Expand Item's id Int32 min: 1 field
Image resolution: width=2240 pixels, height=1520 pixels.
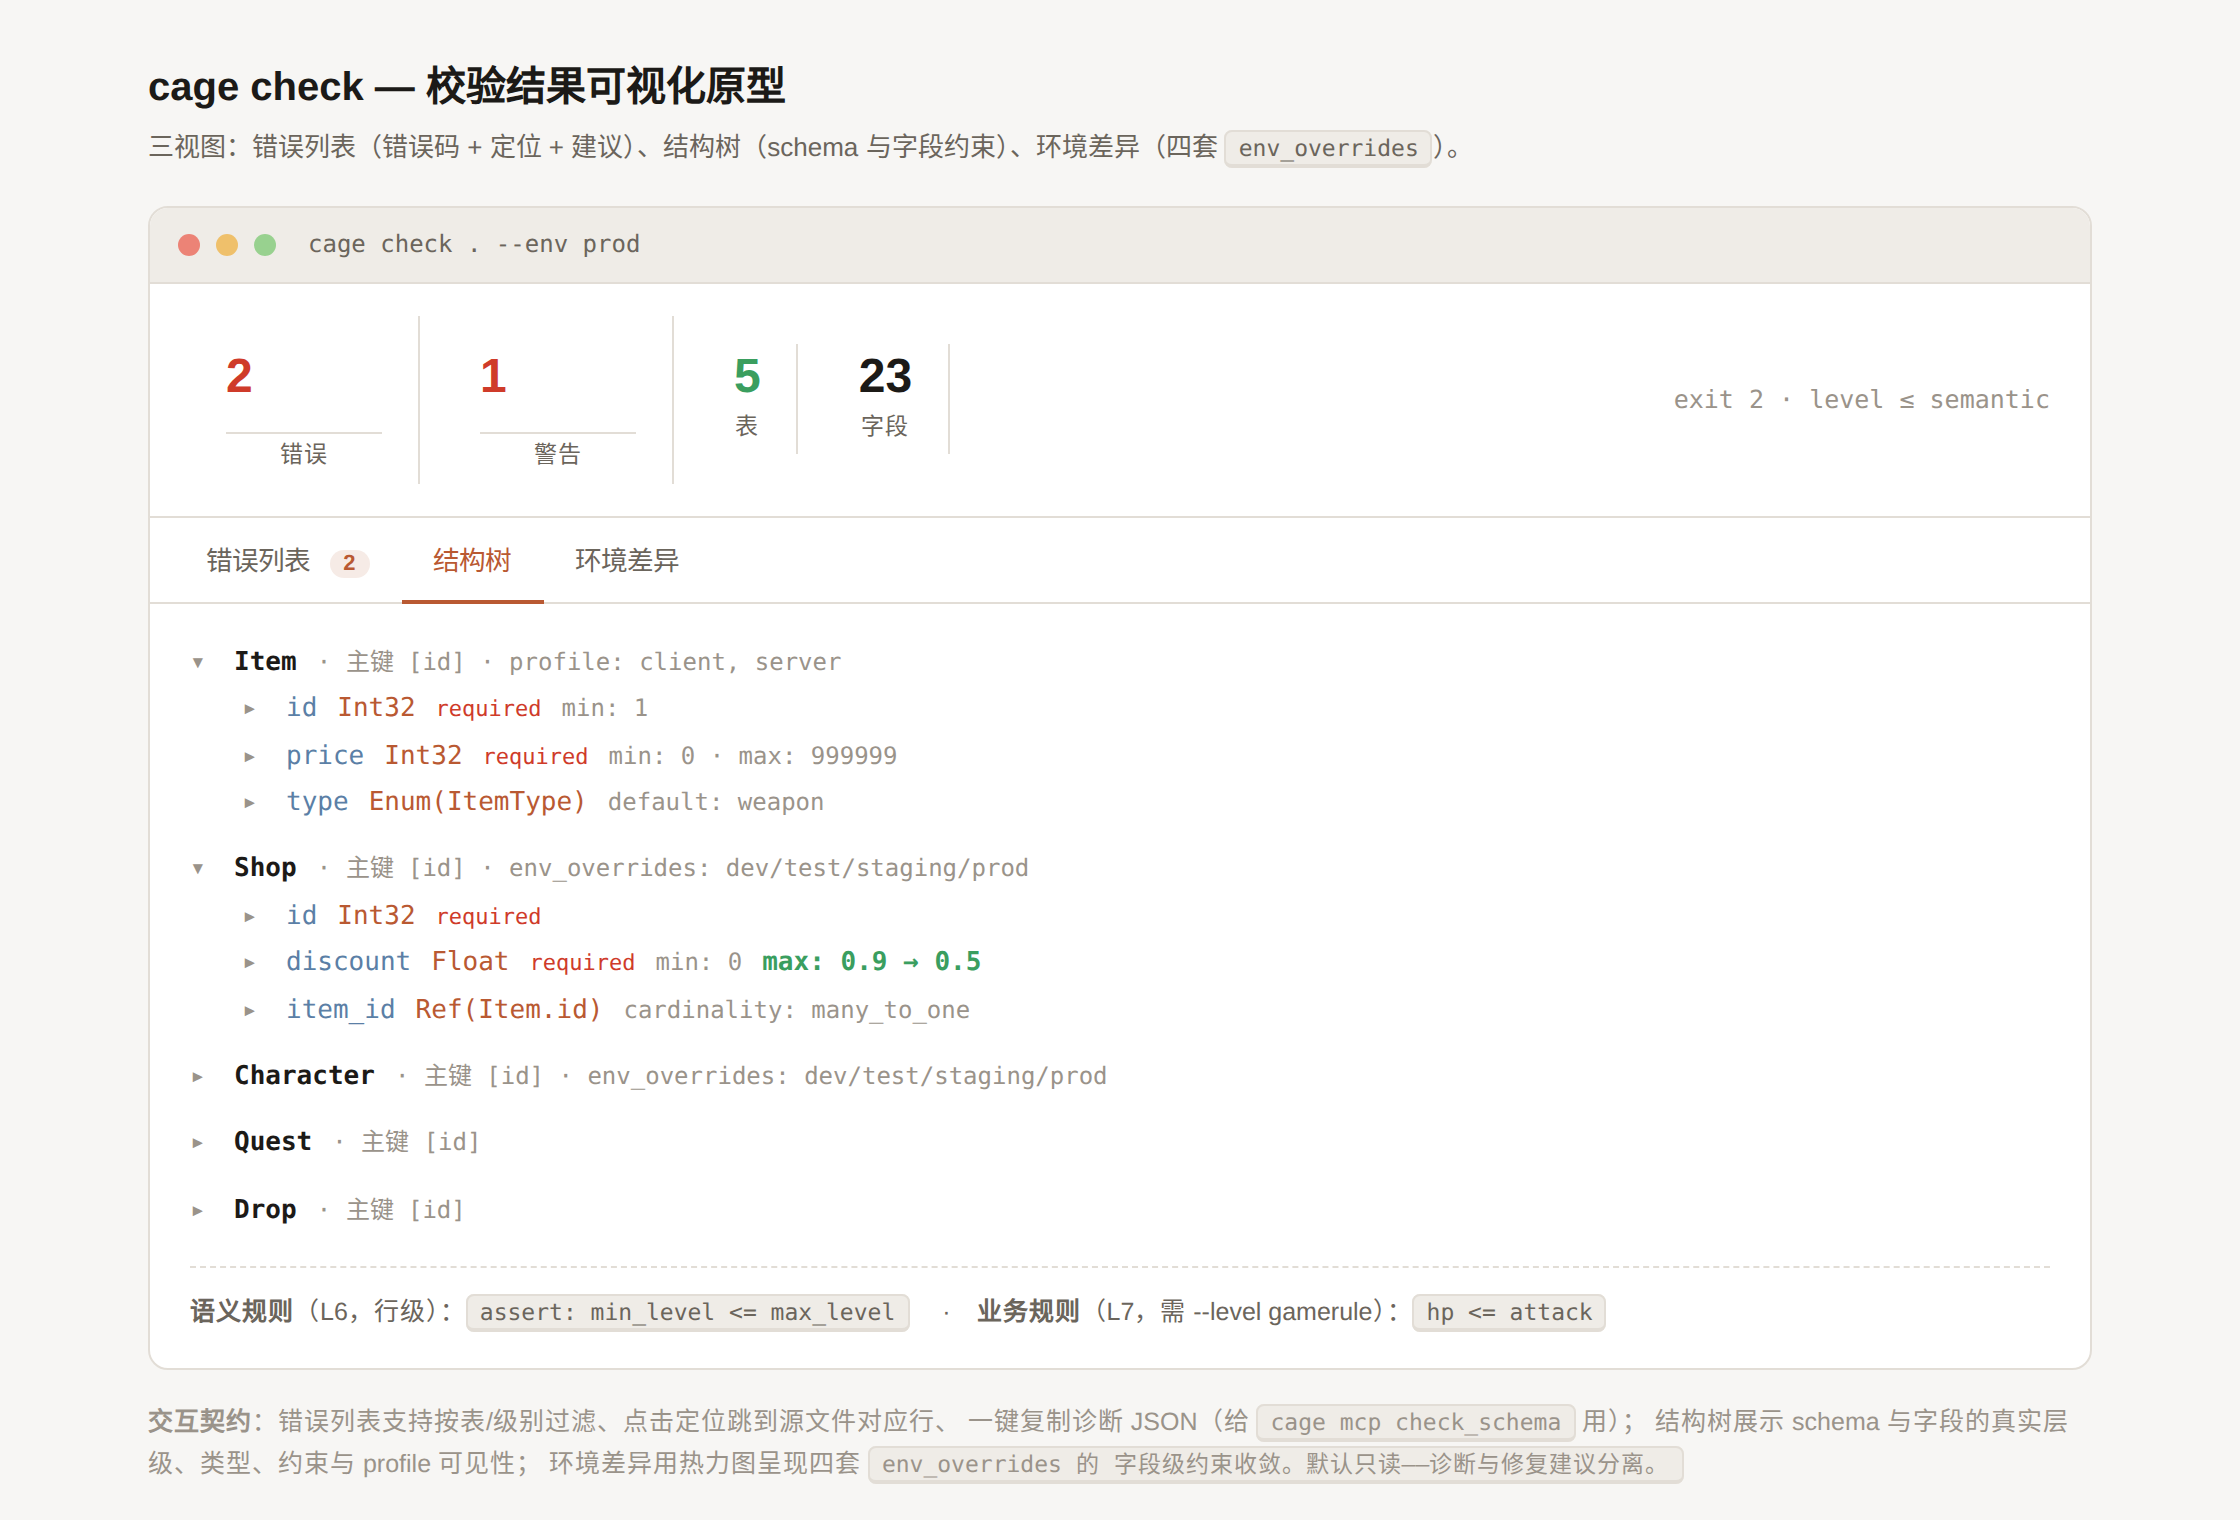(249, 708)
